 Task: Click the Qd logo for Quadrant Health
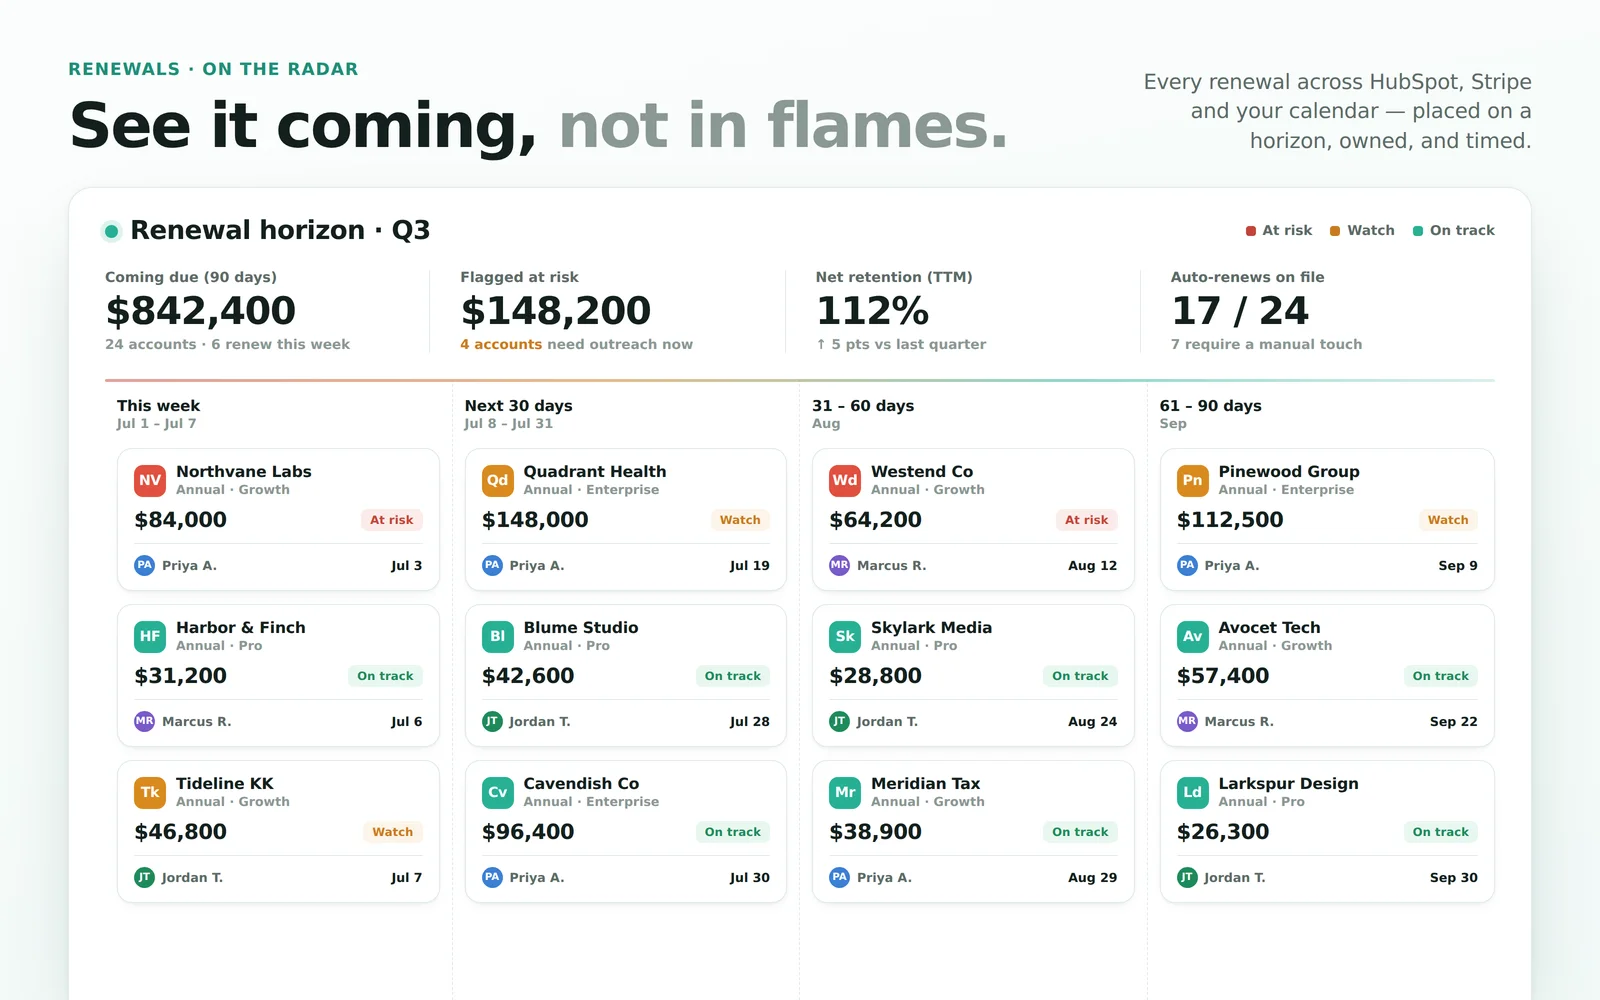tap(497, 480)
